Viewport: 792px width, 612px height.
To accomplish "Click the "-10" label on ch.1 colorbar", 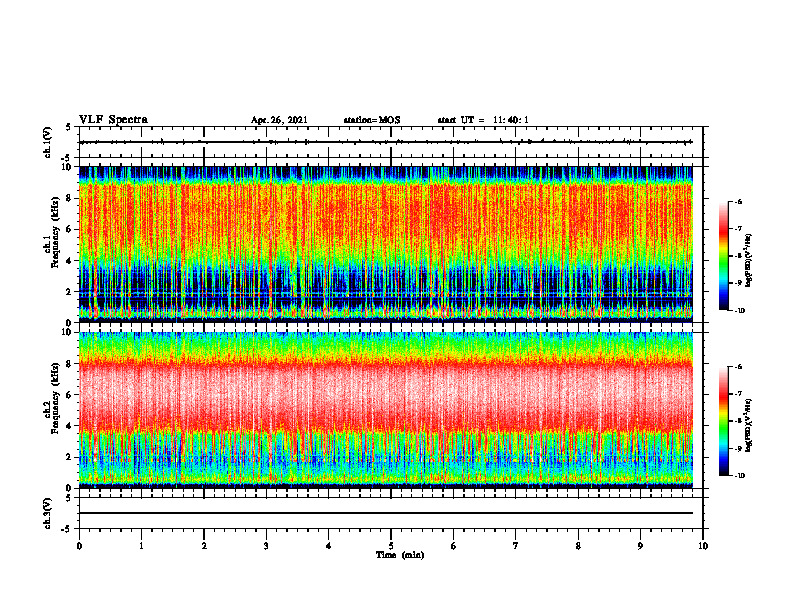I will 740,311.
